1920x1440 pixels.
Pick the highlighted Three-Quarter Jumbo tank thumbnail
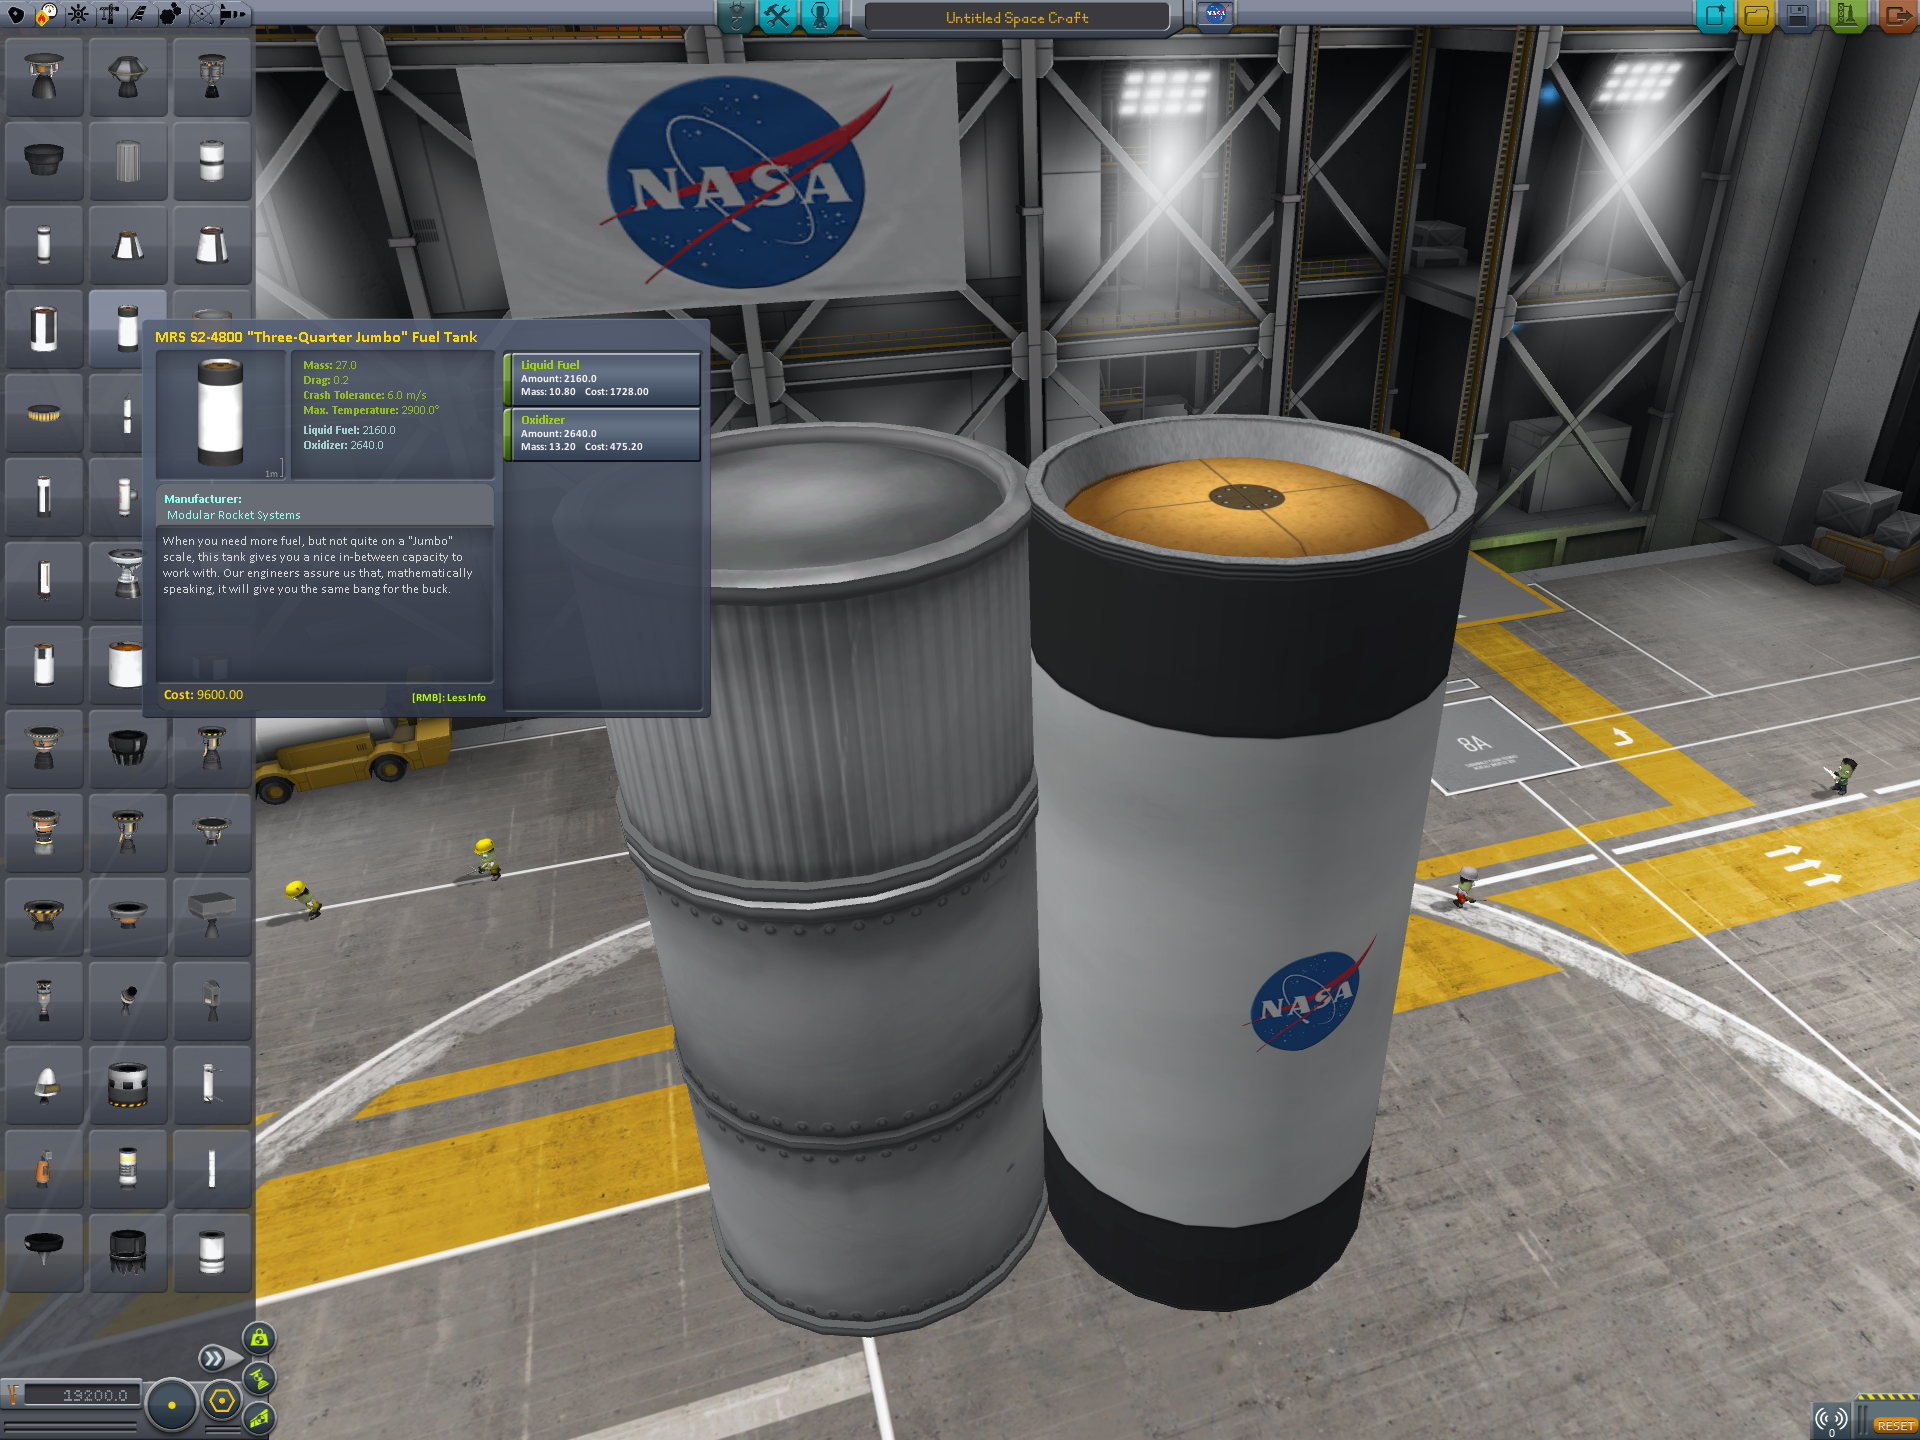point(128,328)
